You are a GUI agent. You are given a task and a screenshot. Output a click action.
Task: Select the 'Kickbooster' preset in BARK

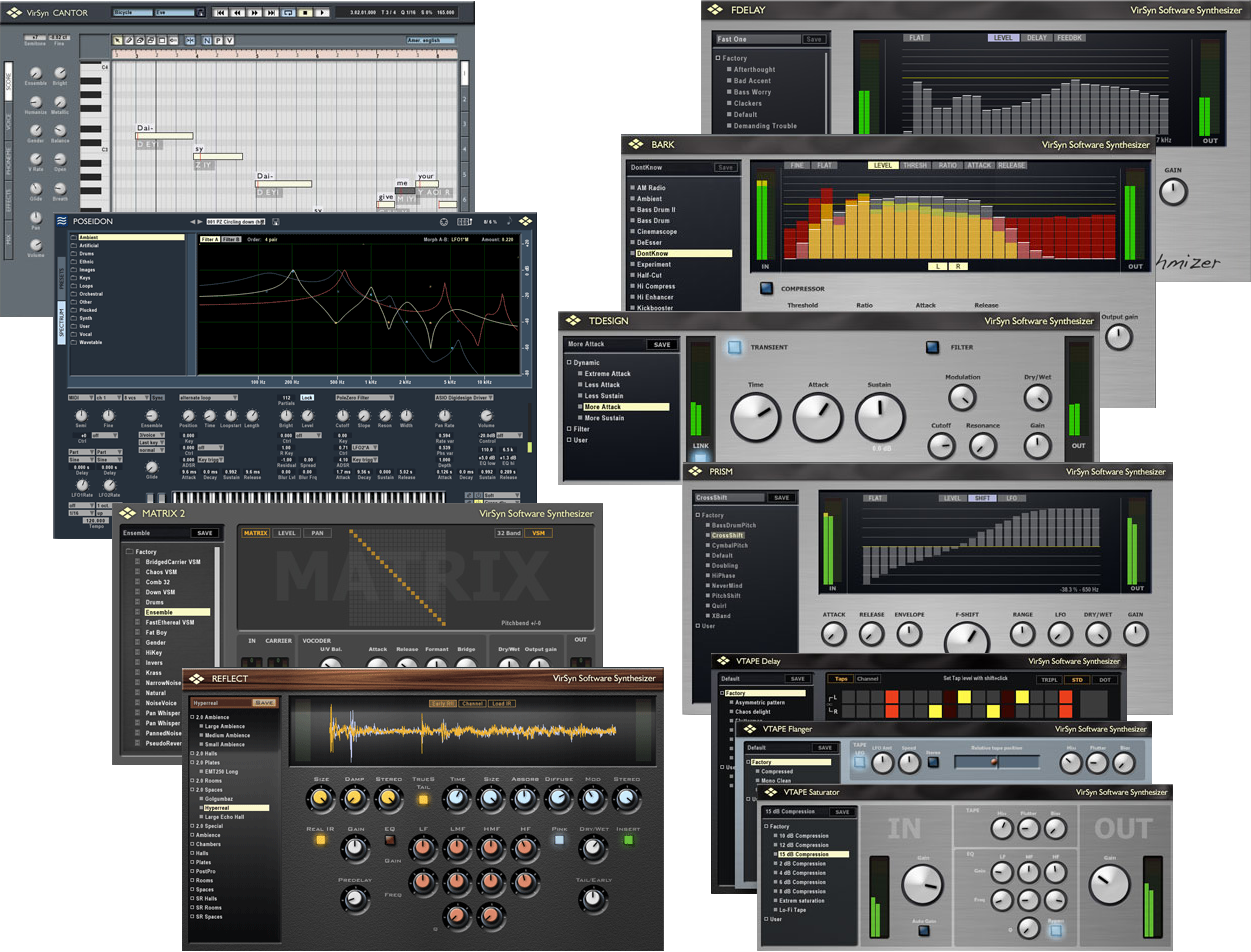click(x=654, y=306)
